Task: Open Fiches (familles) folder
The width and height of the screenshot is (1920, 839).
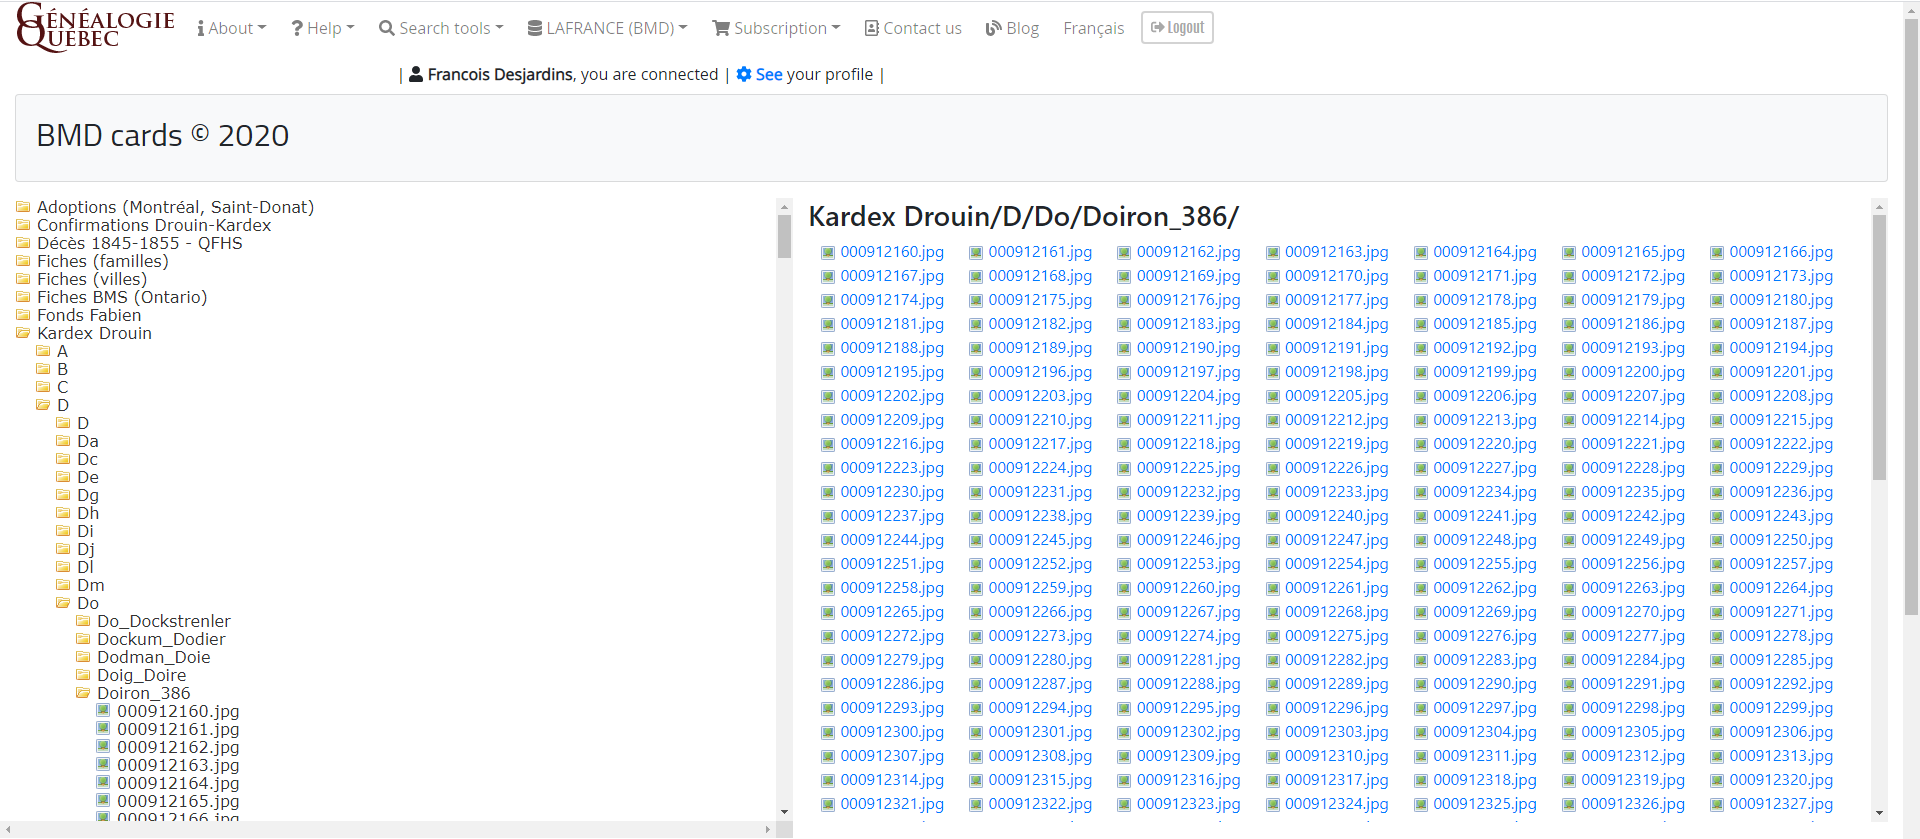Action: [x=102, y=261]
